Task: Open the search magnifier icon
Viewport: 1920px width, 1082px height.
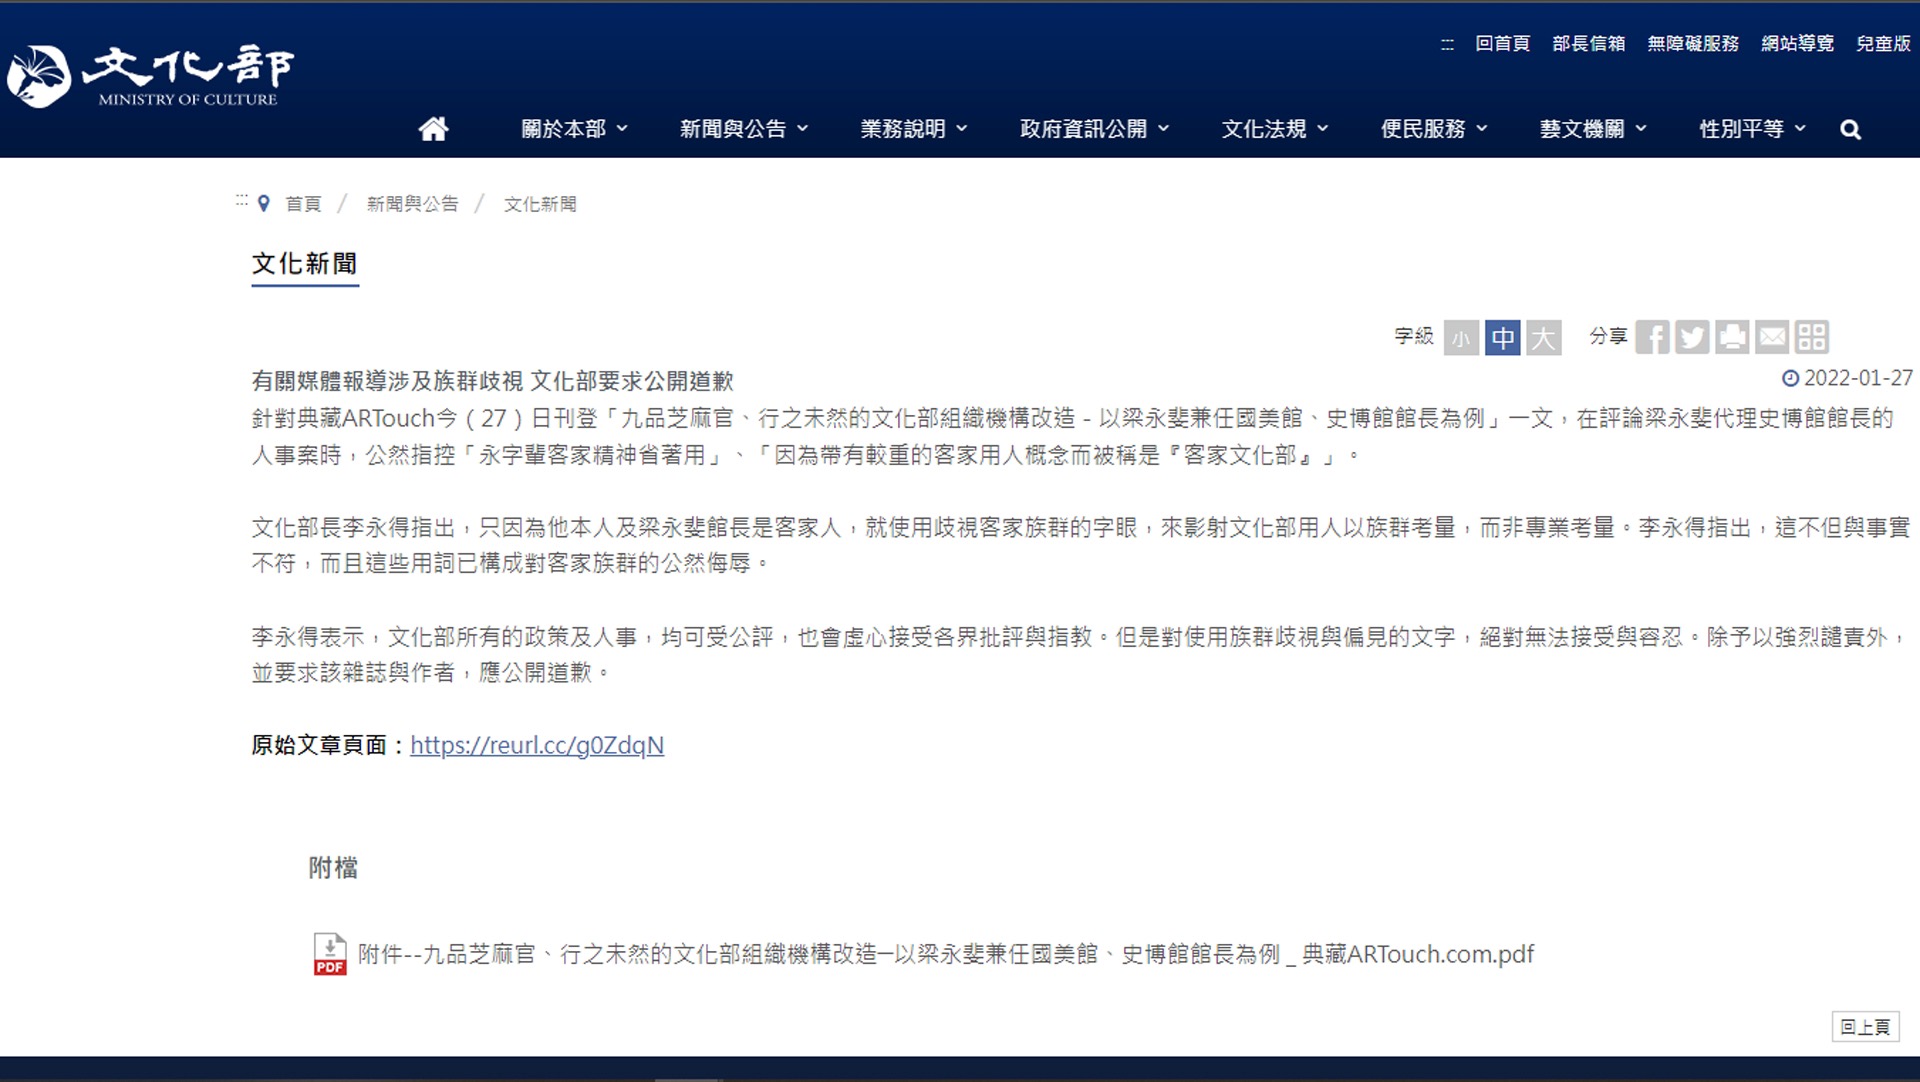Action: 1850,130
